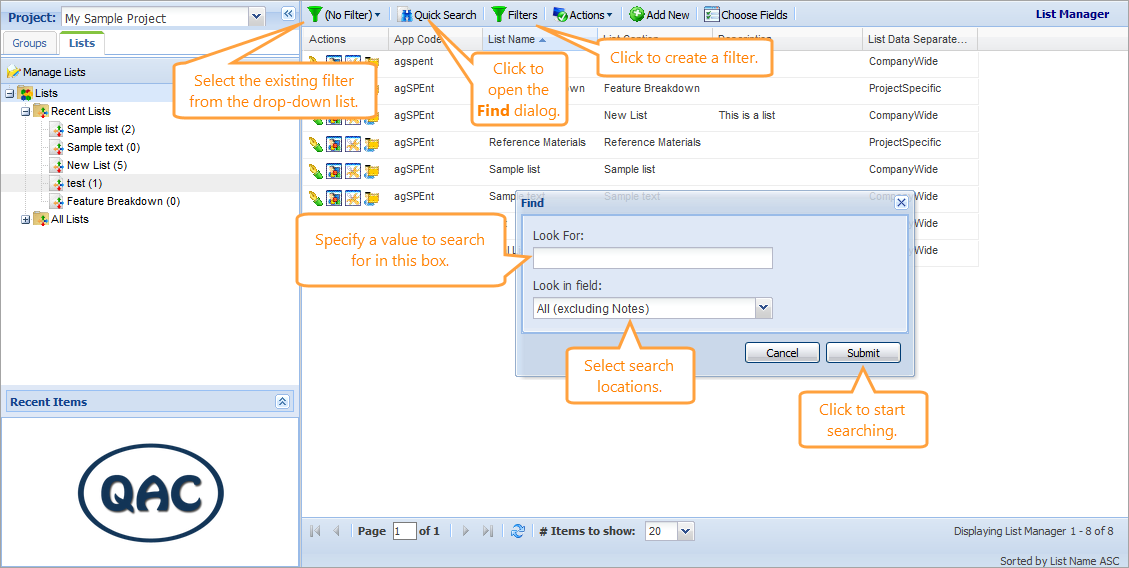Open the Actions dropdown menu
The image size is (1129, 568).
[583, 14]
